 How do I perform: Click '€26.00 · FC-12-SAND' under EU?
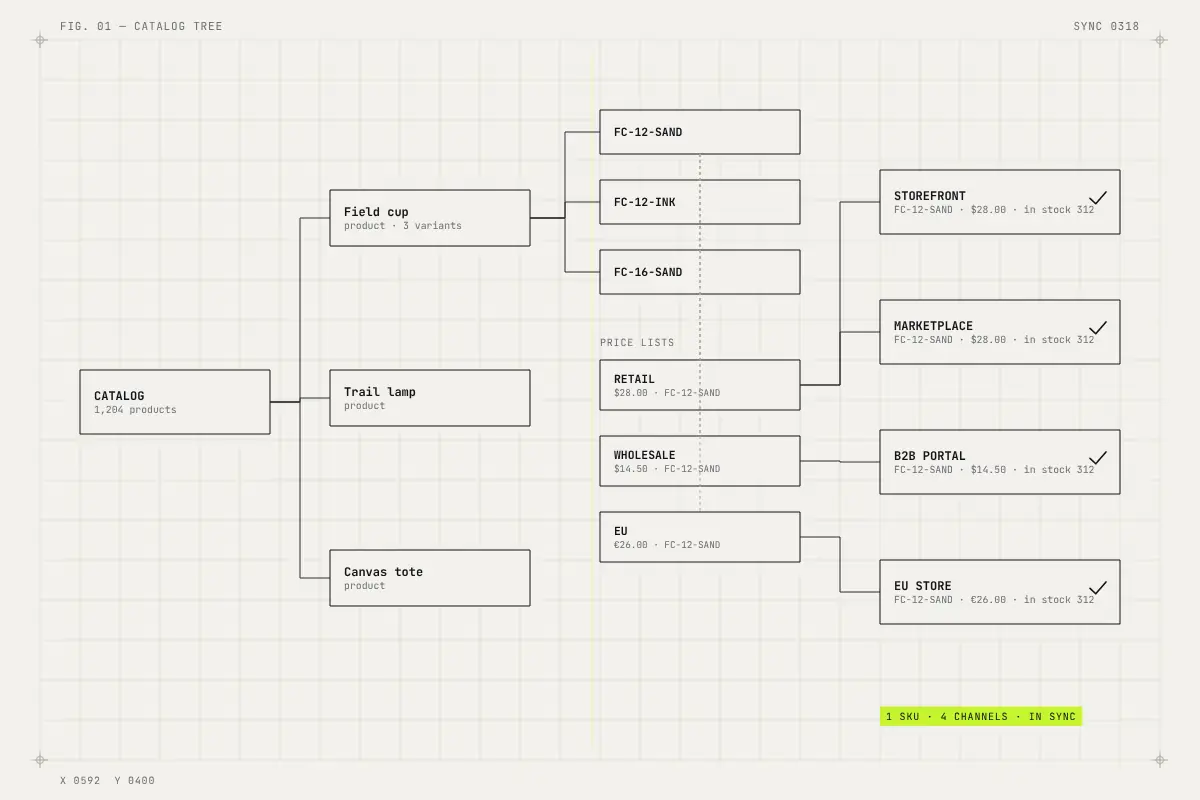[667, 545]
